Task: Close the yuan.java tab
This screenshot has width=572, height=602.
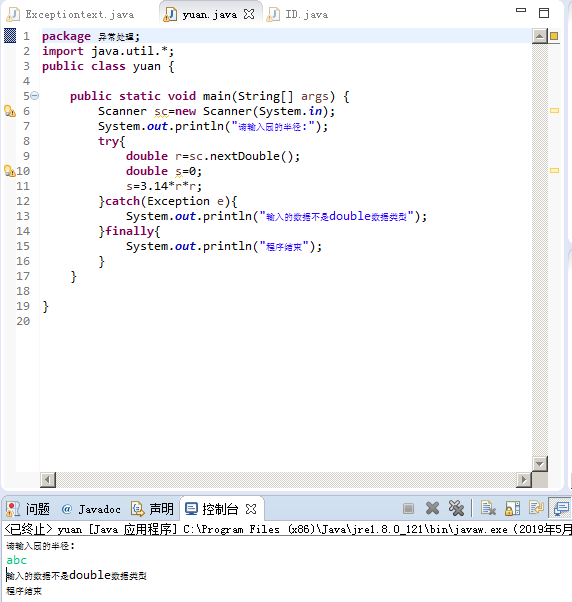Action: pyautogui.click(x=249, y=14)
